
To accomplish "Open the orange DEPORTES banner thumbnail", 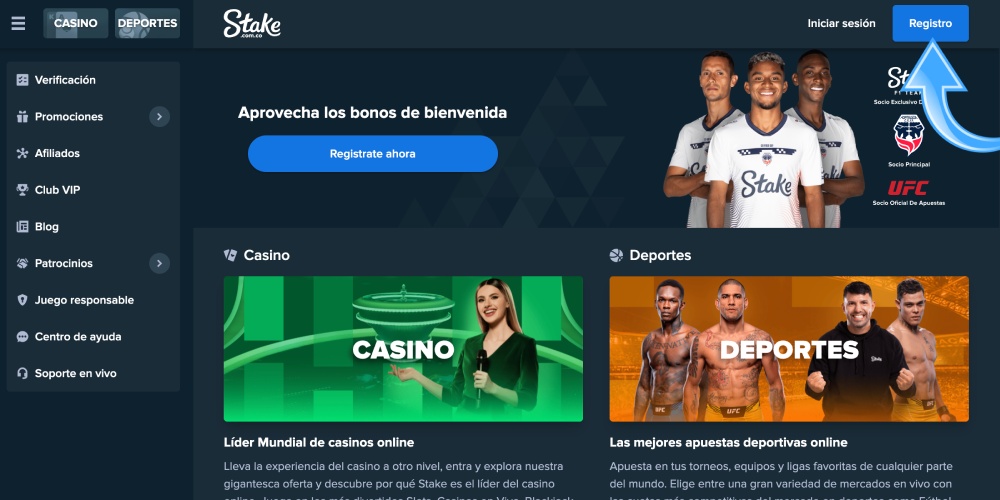I will tap(789, 349).
